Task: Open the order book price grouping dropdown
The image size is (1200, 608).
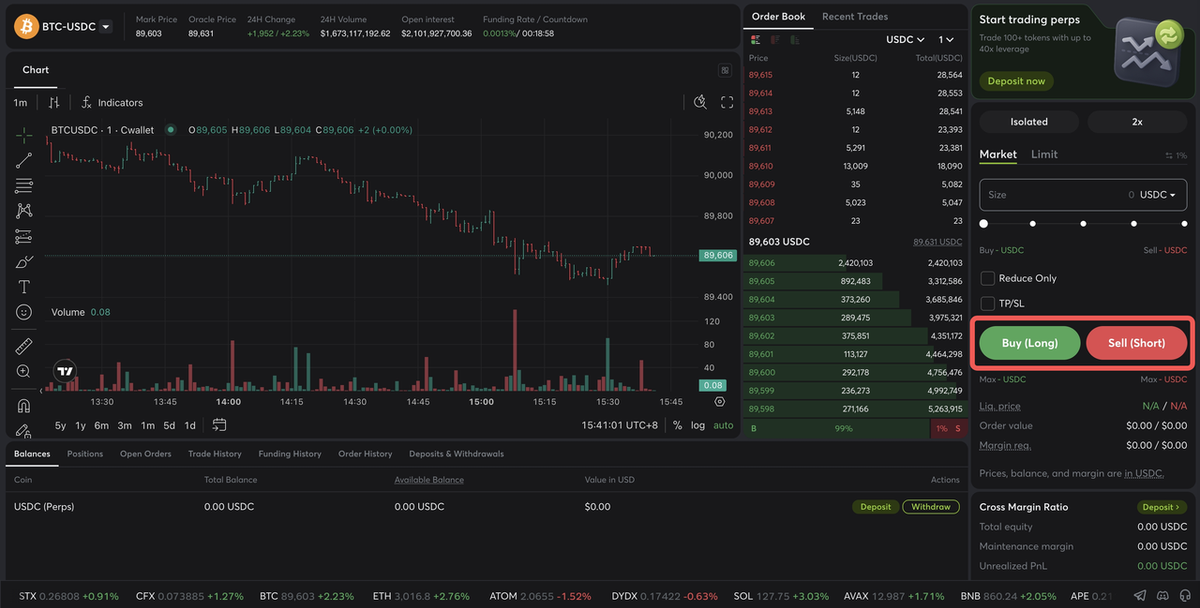Action: coord(946,40)
